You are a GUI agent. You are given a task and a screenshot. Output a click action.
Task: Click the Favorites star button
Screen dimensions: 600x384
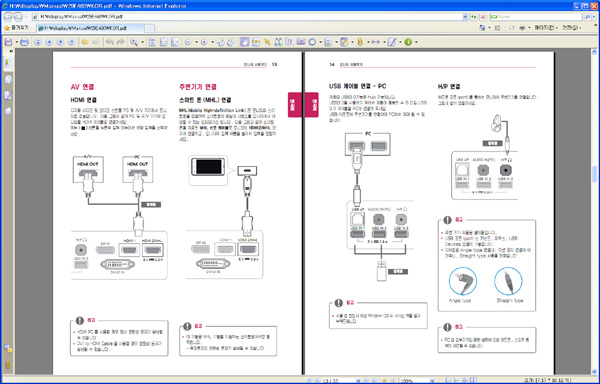click(16, 28)
